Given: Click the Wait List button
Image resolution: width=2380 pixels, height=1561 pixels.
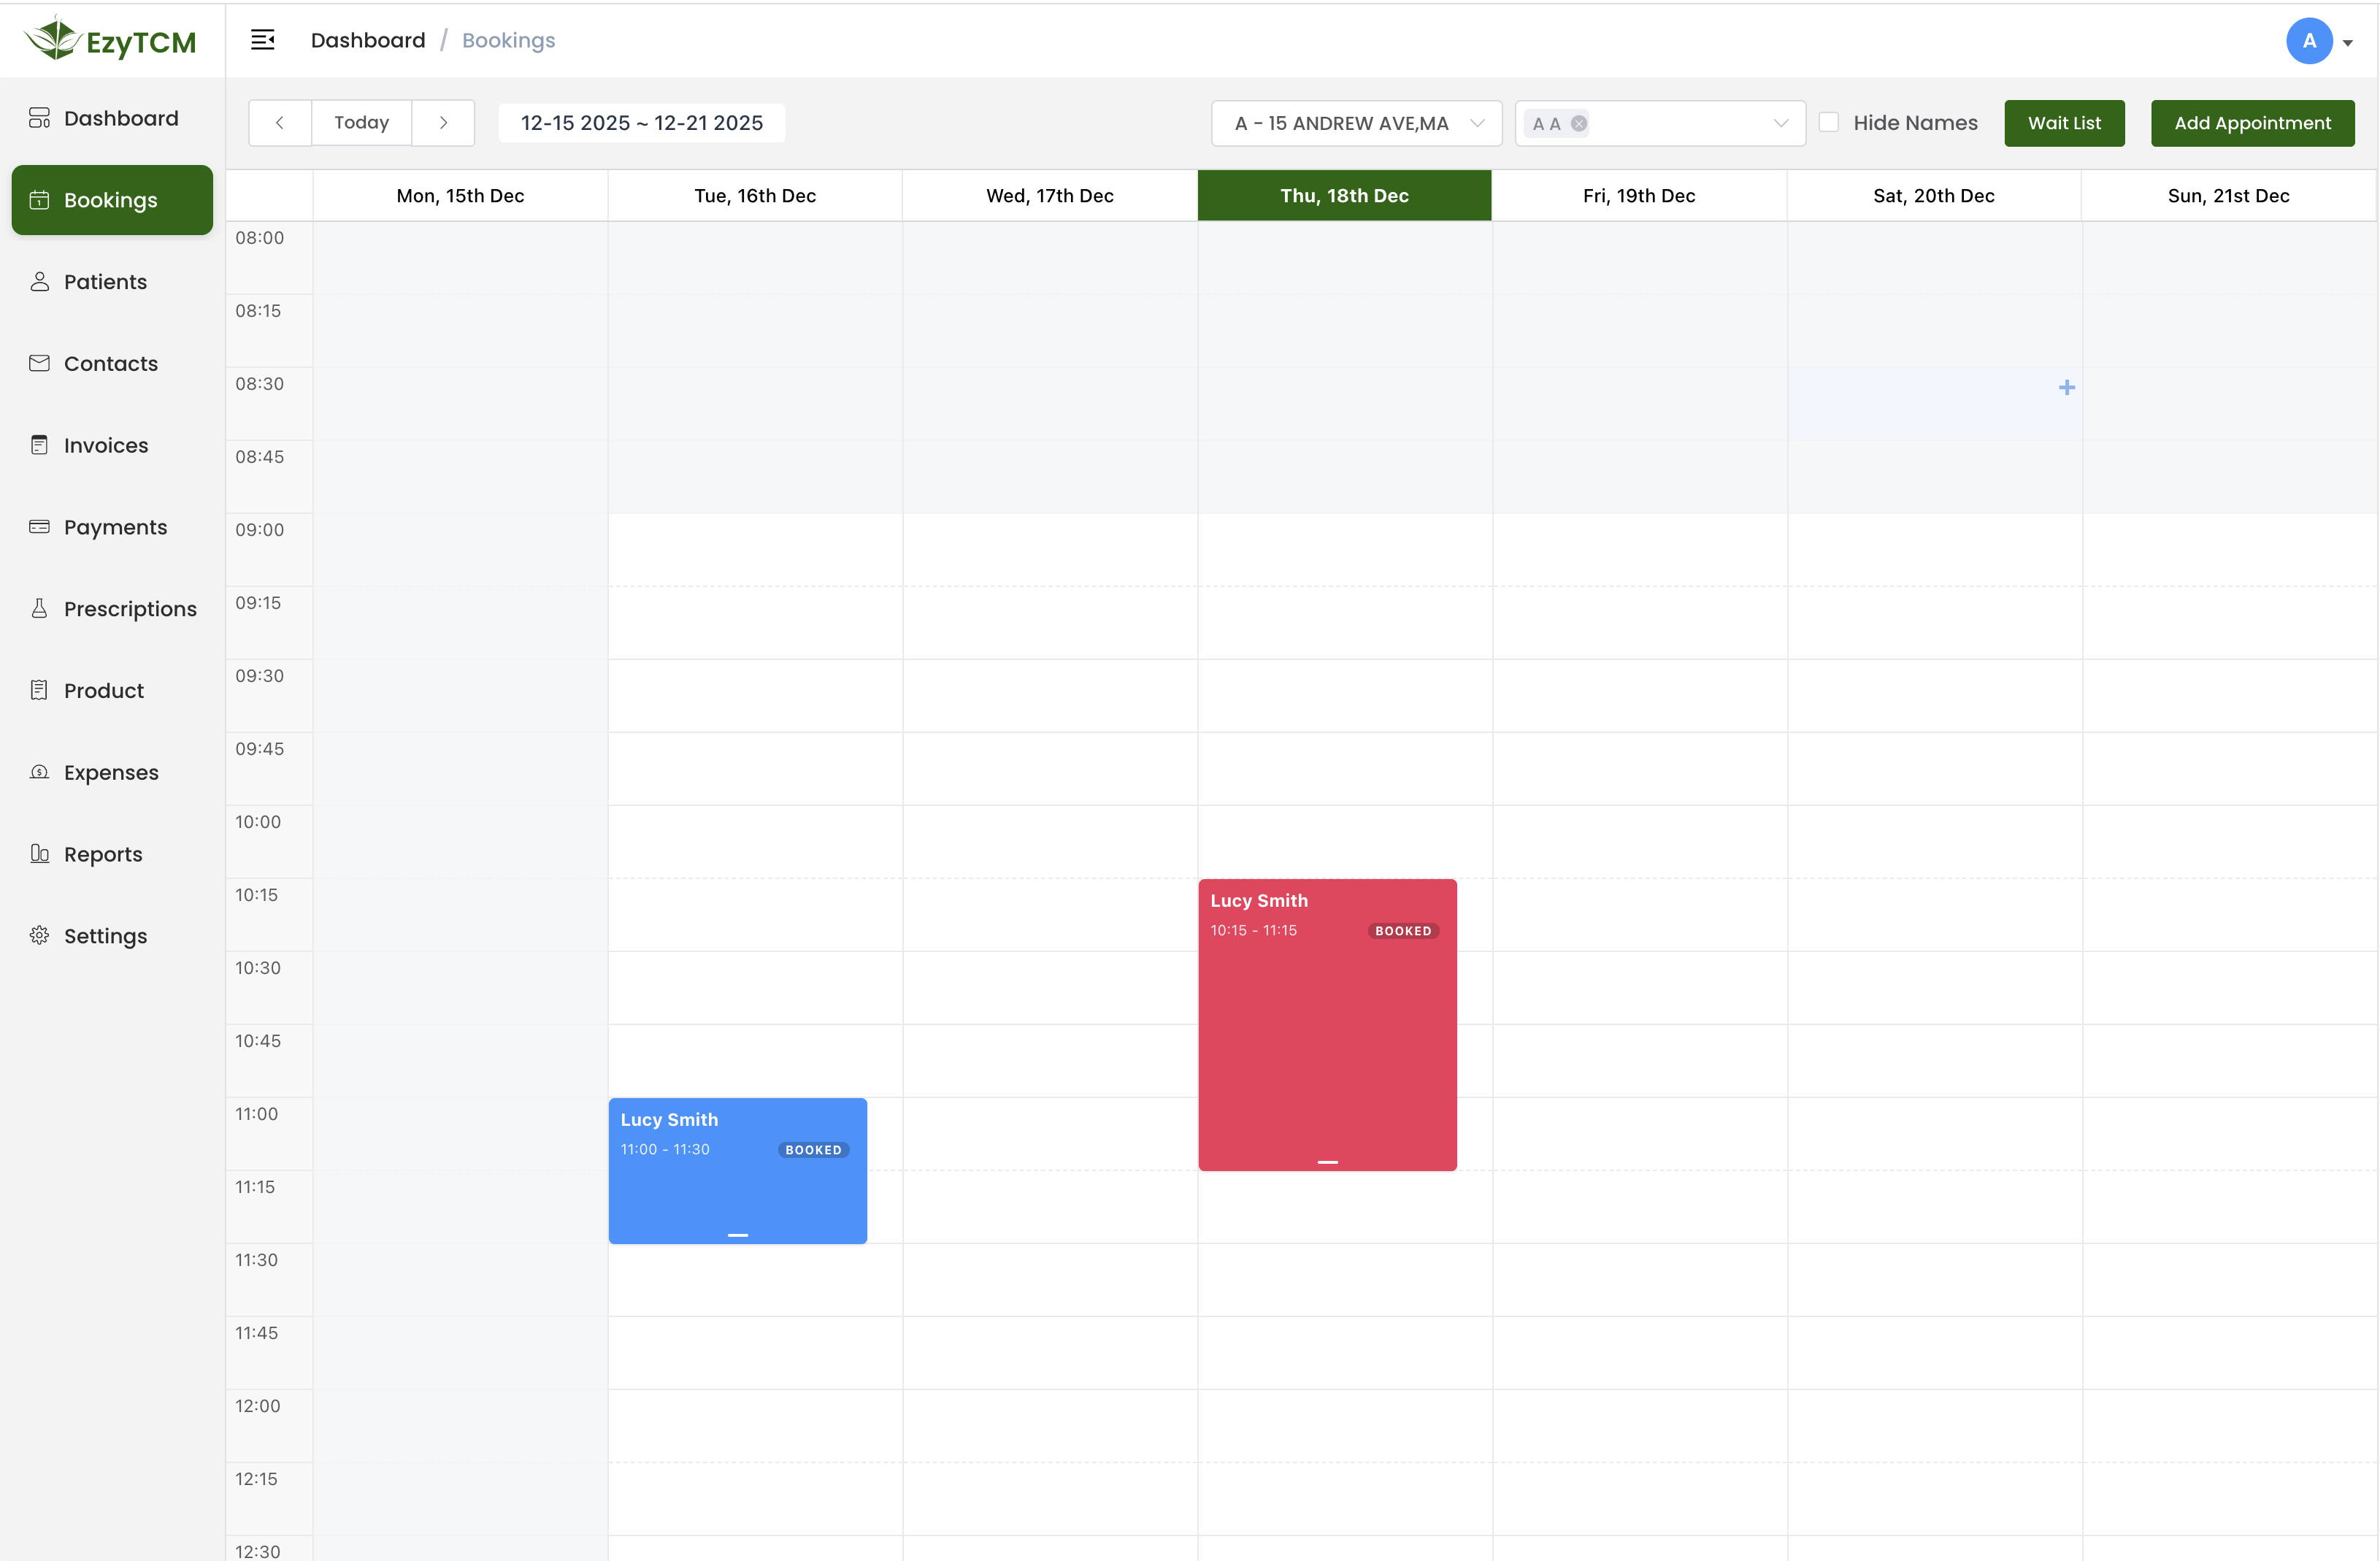Looking at the screenshot, I should (x=2064, y=123).
